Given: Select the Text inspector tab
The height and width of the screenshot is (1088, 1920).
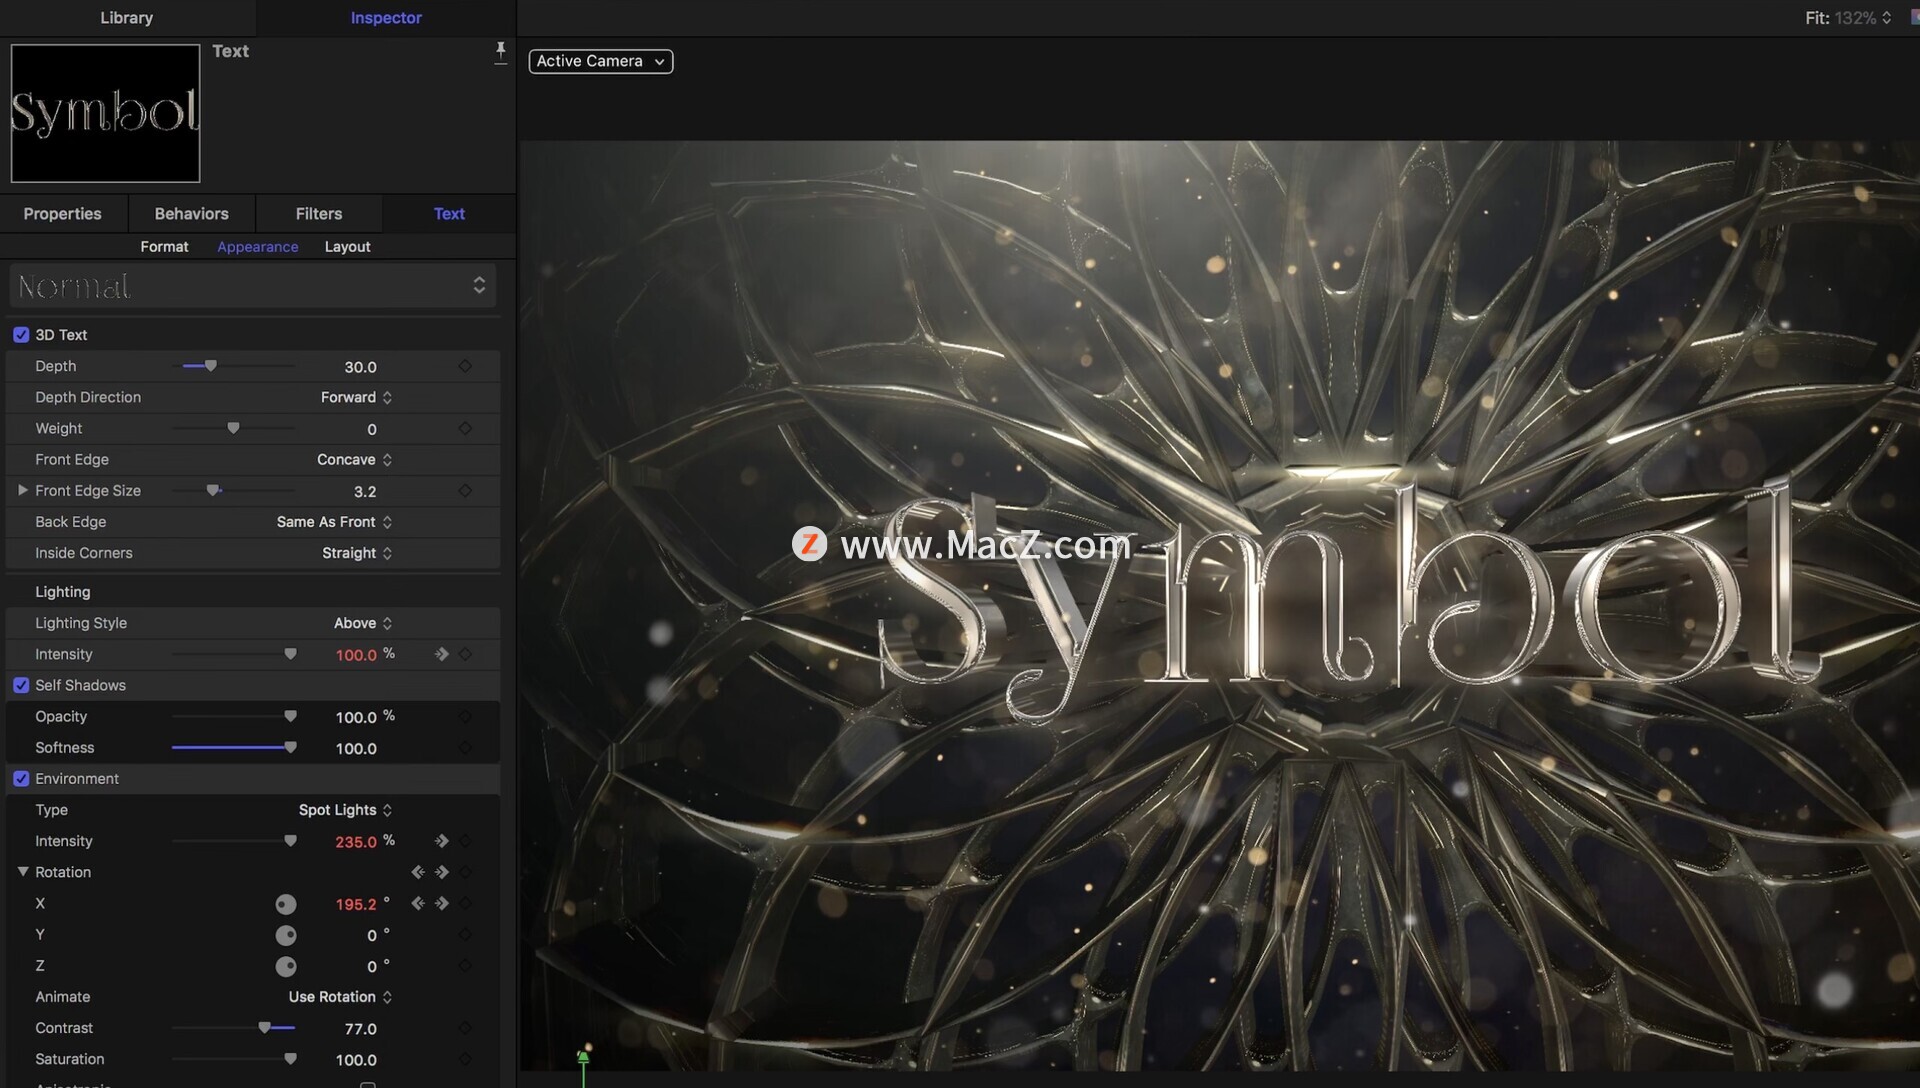Looking at the screenshot, I should (449, 214).
